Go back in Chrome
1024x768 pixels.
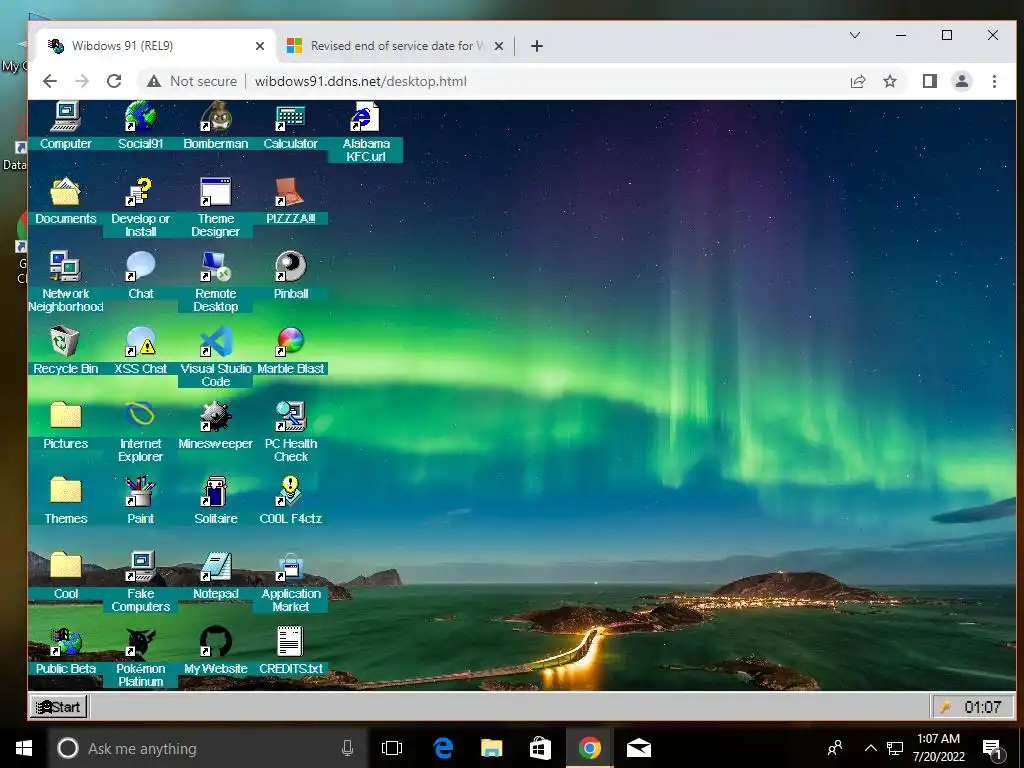(x=50, y=81)
